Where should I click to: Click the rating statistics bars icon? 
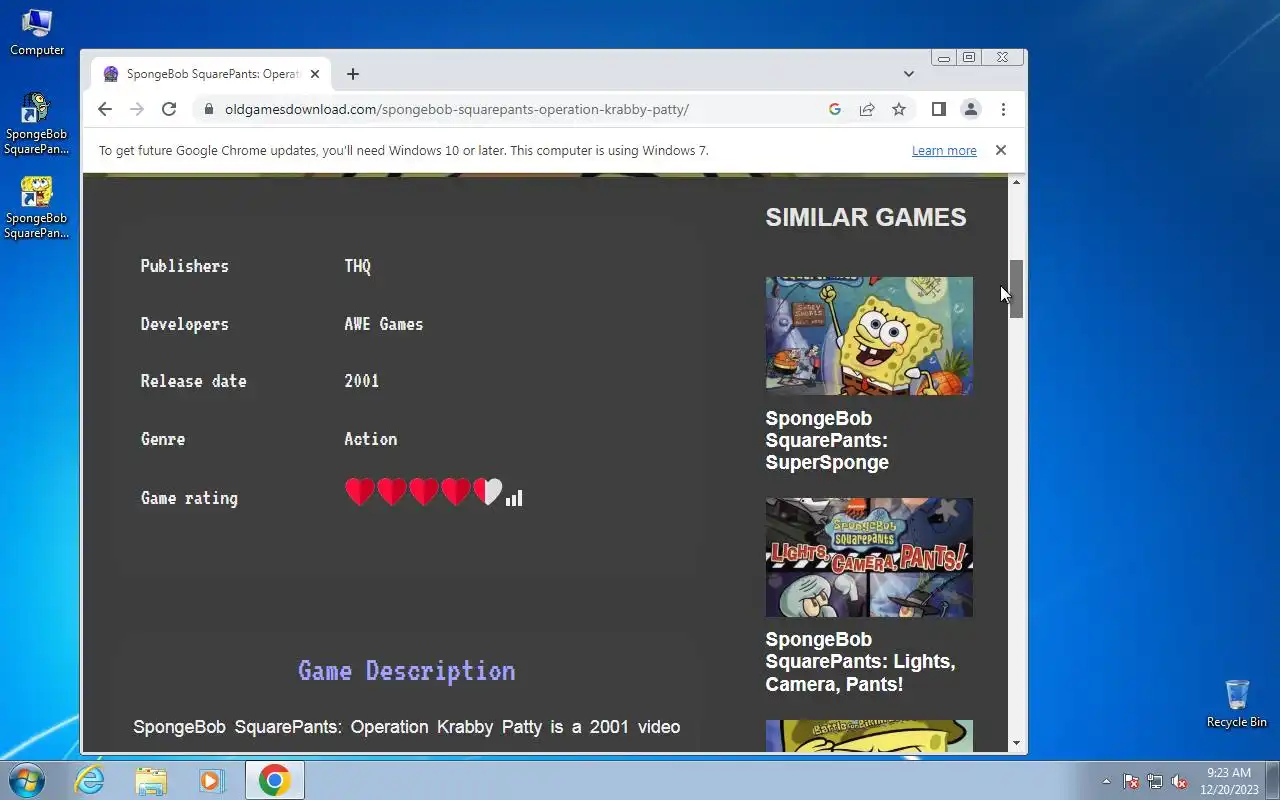point(514,497)
